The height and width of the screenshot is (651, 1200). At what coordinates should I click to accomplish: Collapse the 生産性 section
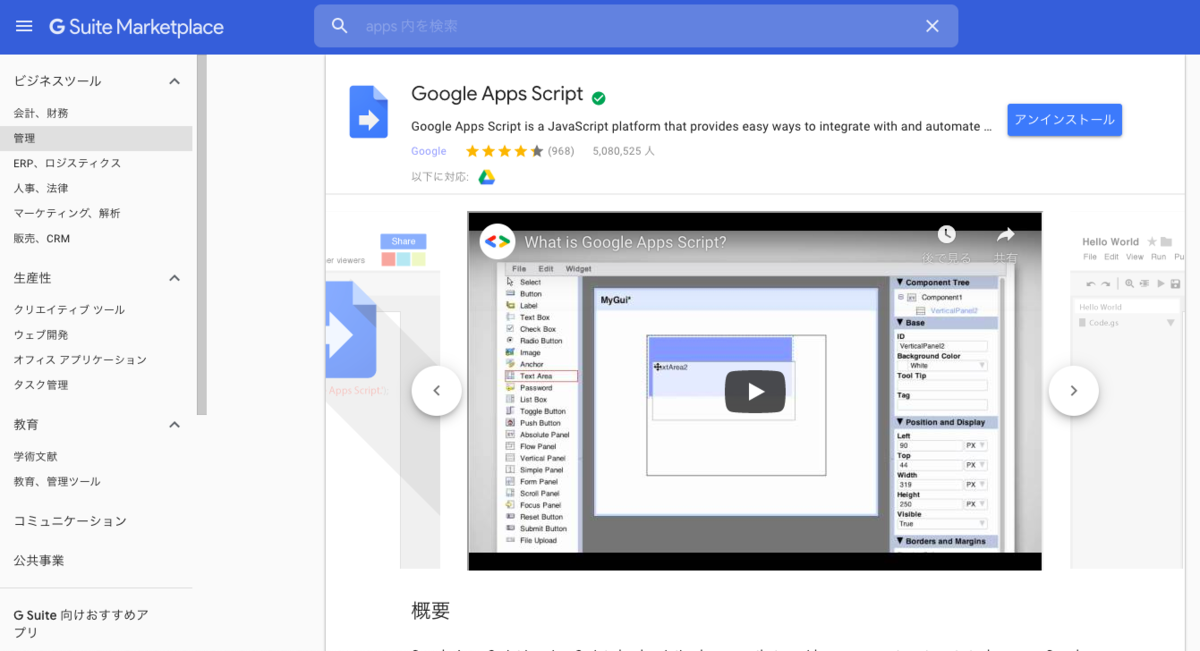(174, 277)
